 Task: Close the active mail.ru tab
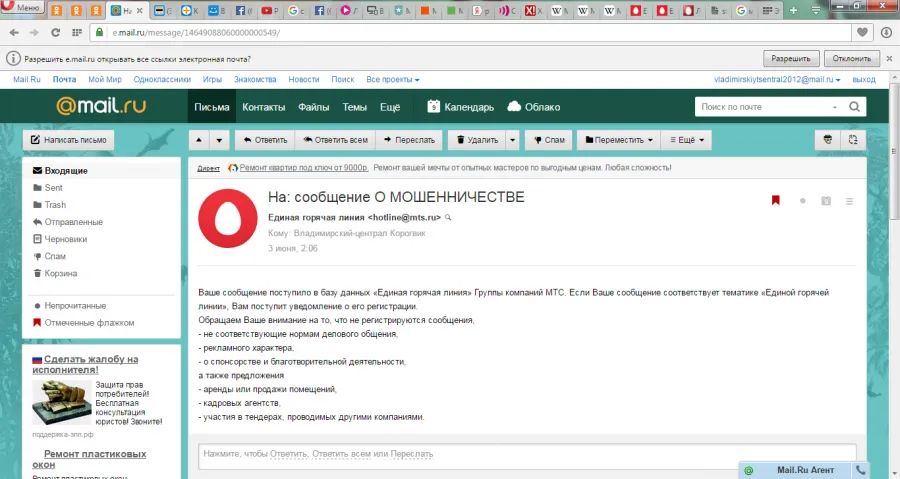pyautogui.click(x=139, y=10)
